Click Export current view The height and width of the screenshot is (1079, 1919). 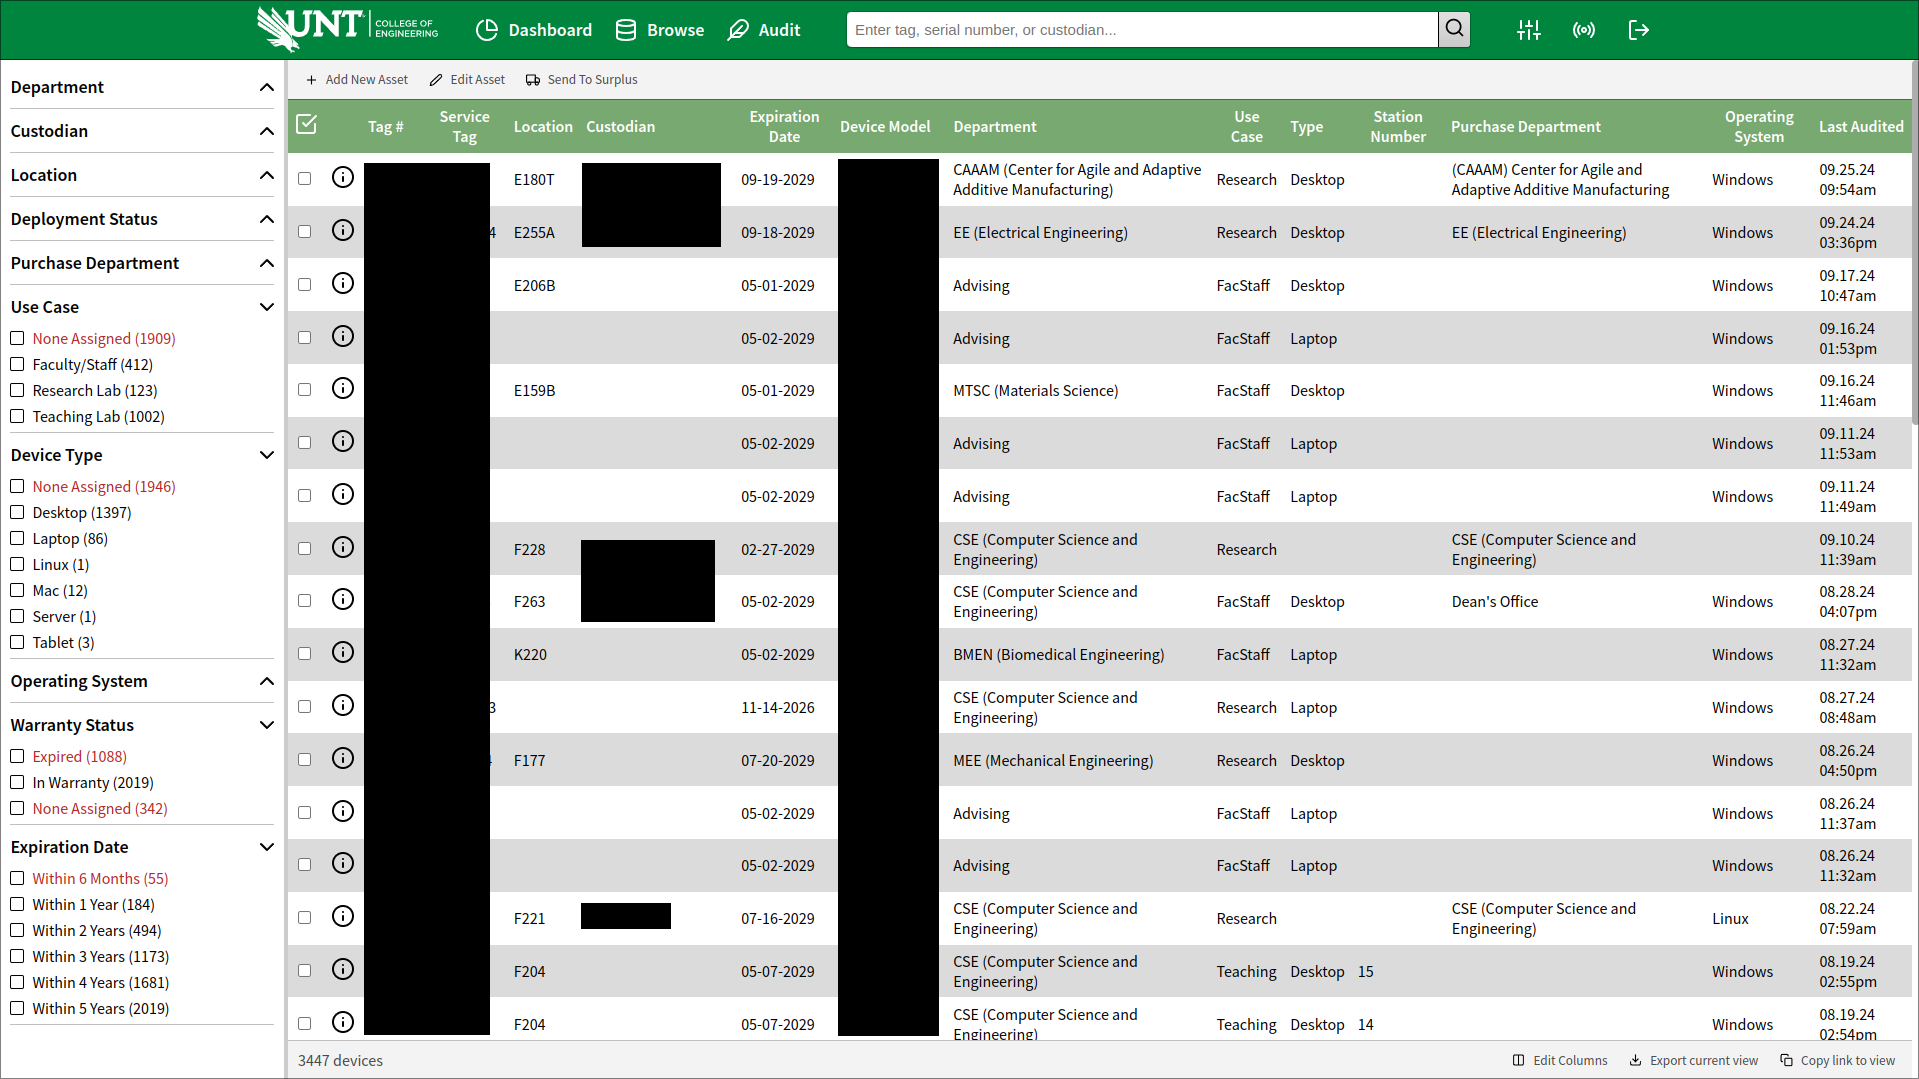1694,1061
